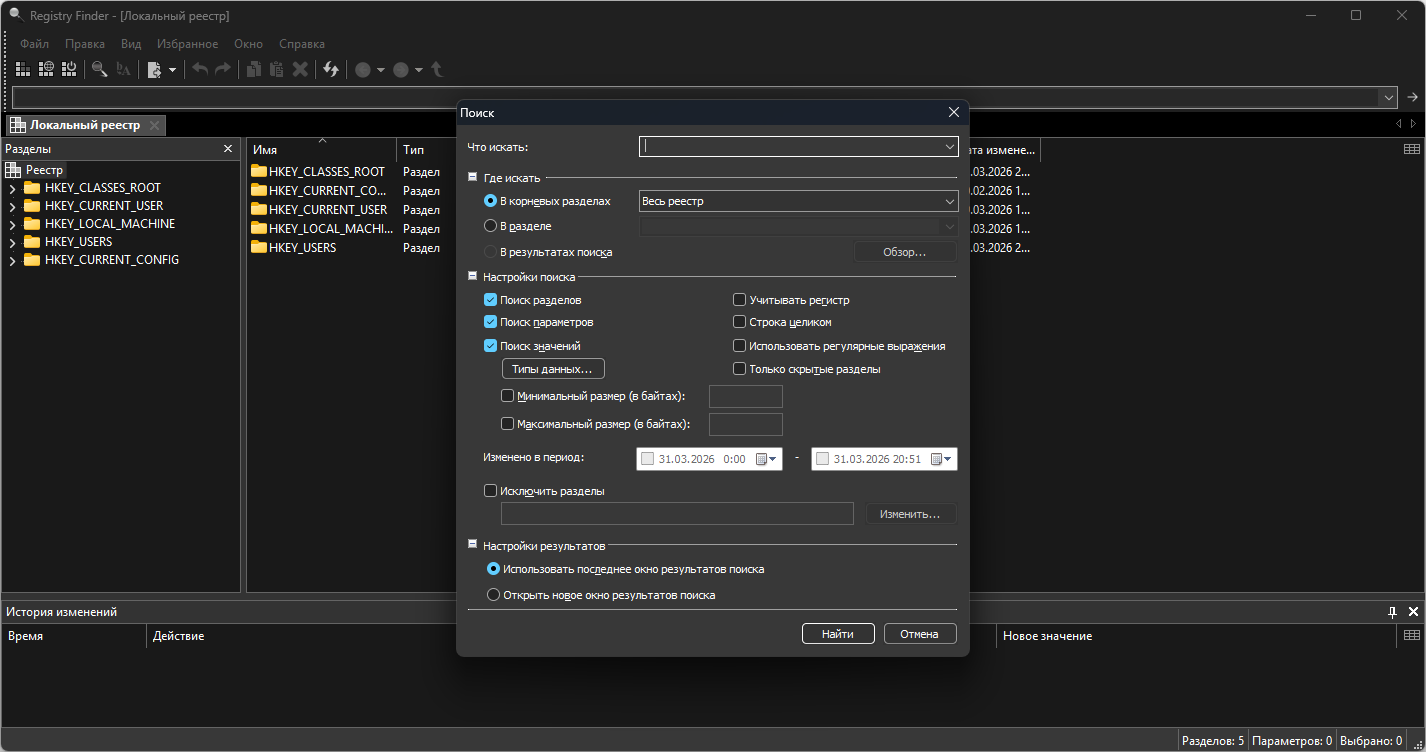Uncheck the Поиск разделов checkbox
Screen dimensions: 1426x752
click(x=490, y=300)
